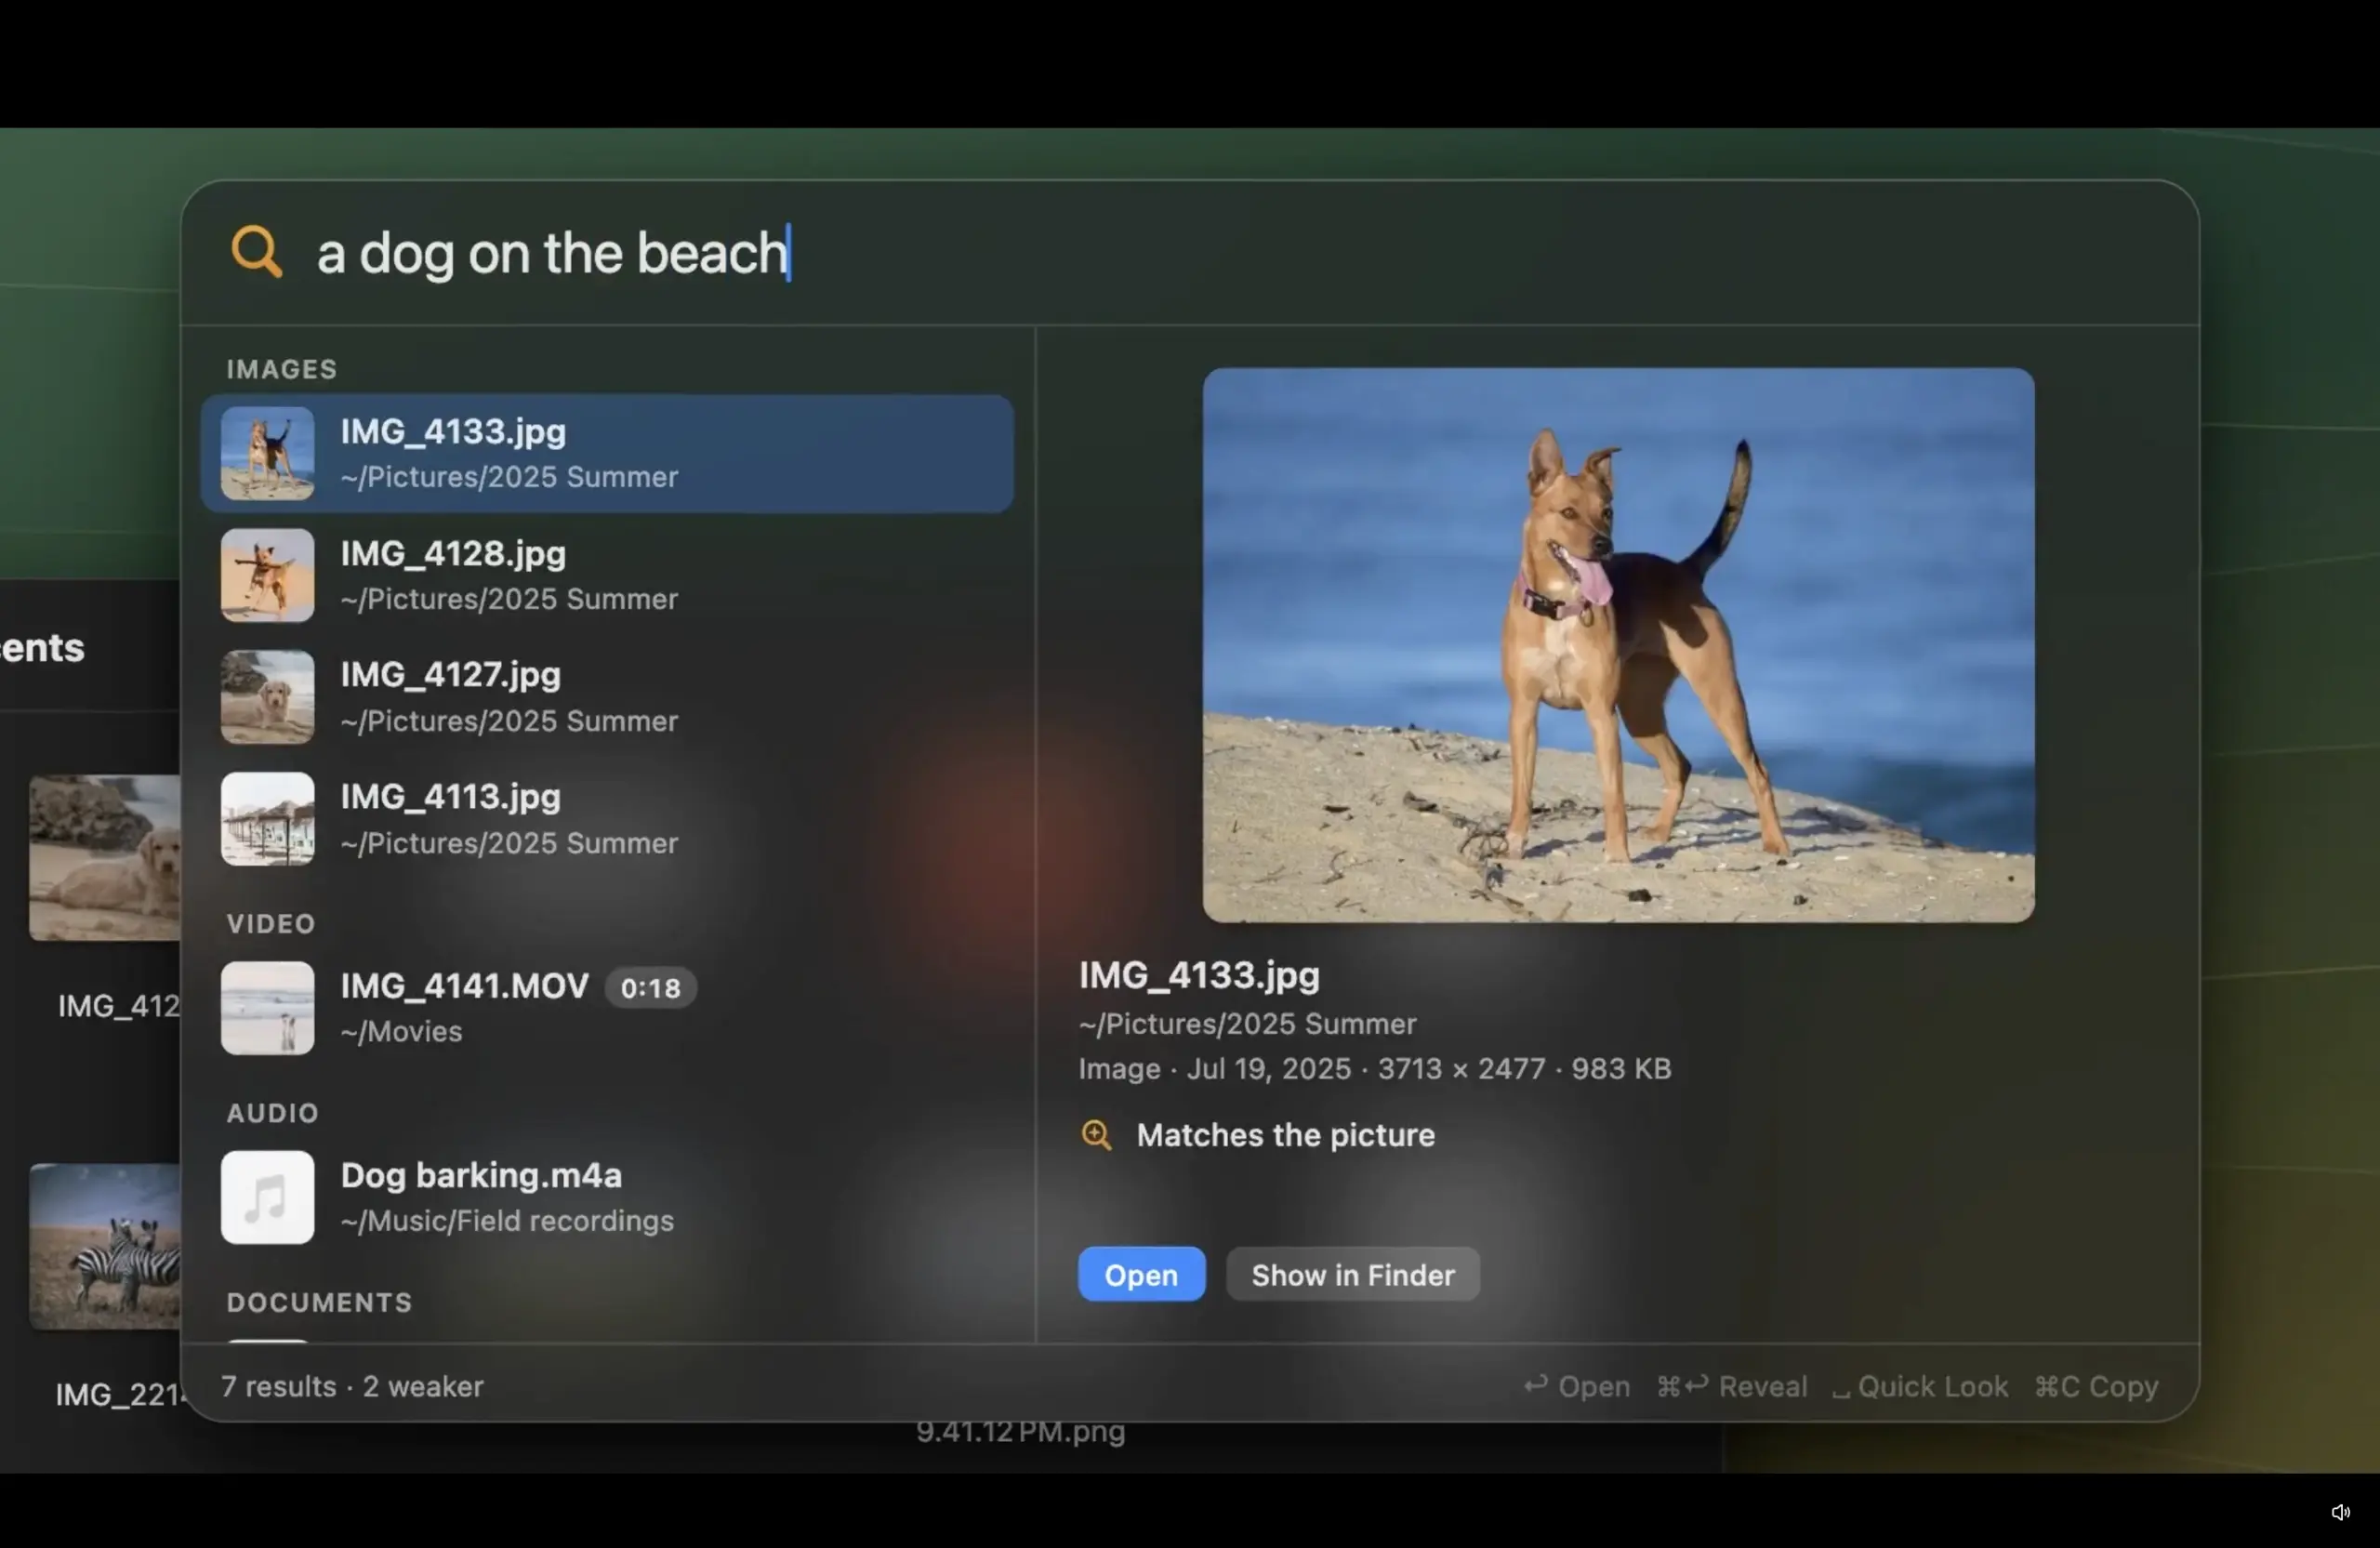Click the IMG_4113.jpg beach umbrellas thumbnail
Viewport: 2380px width, 1548px height.
click(x=267, y=820)
